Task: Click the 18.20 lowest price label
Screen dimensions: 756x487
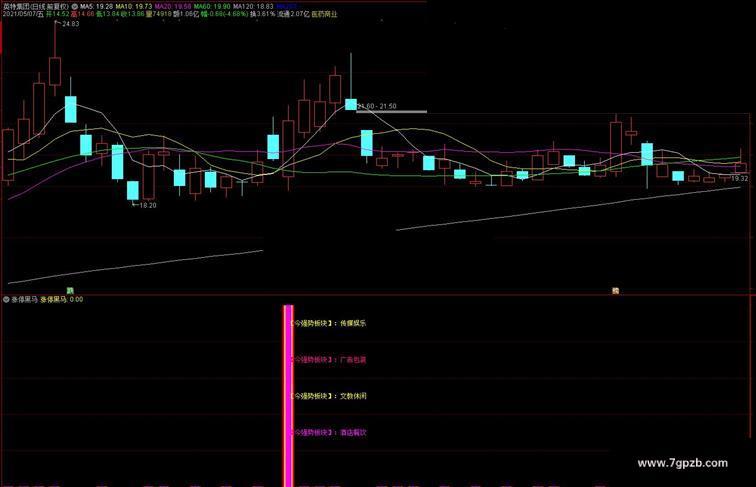Action: 148,205
